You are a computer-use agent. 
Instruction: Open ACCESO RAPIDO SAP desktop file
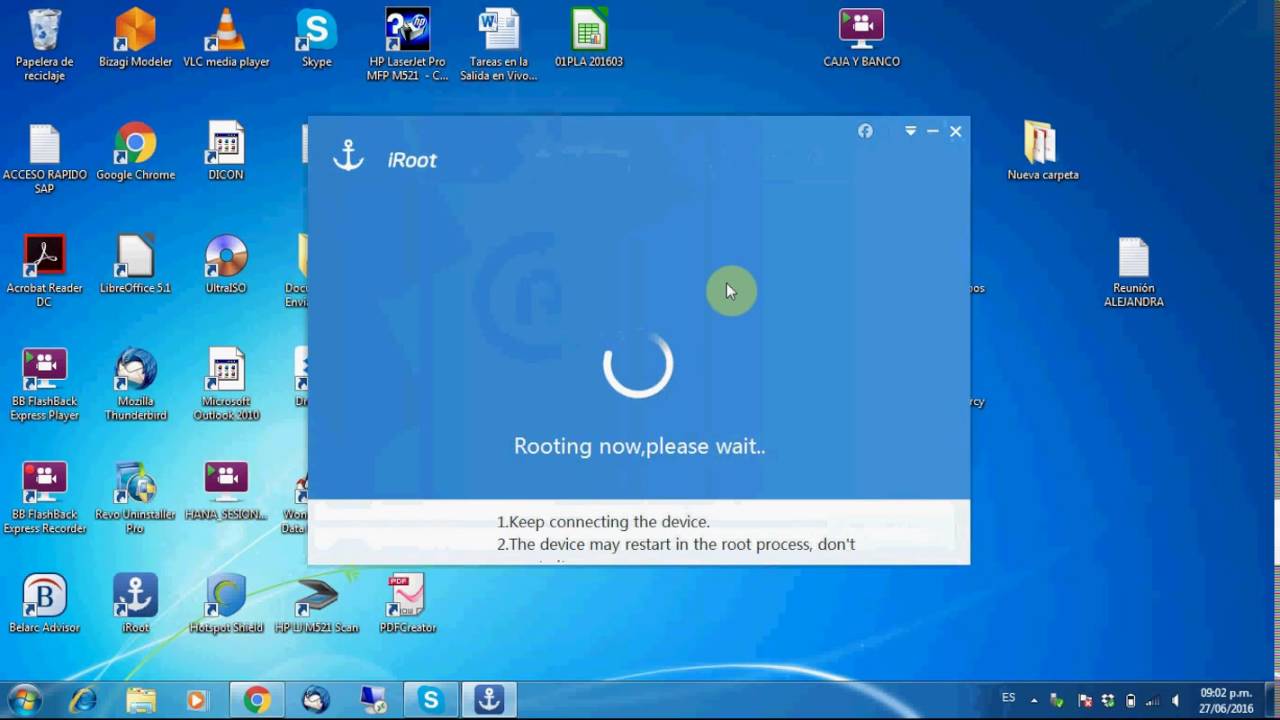pyautogui.click(x=44, y=158)
